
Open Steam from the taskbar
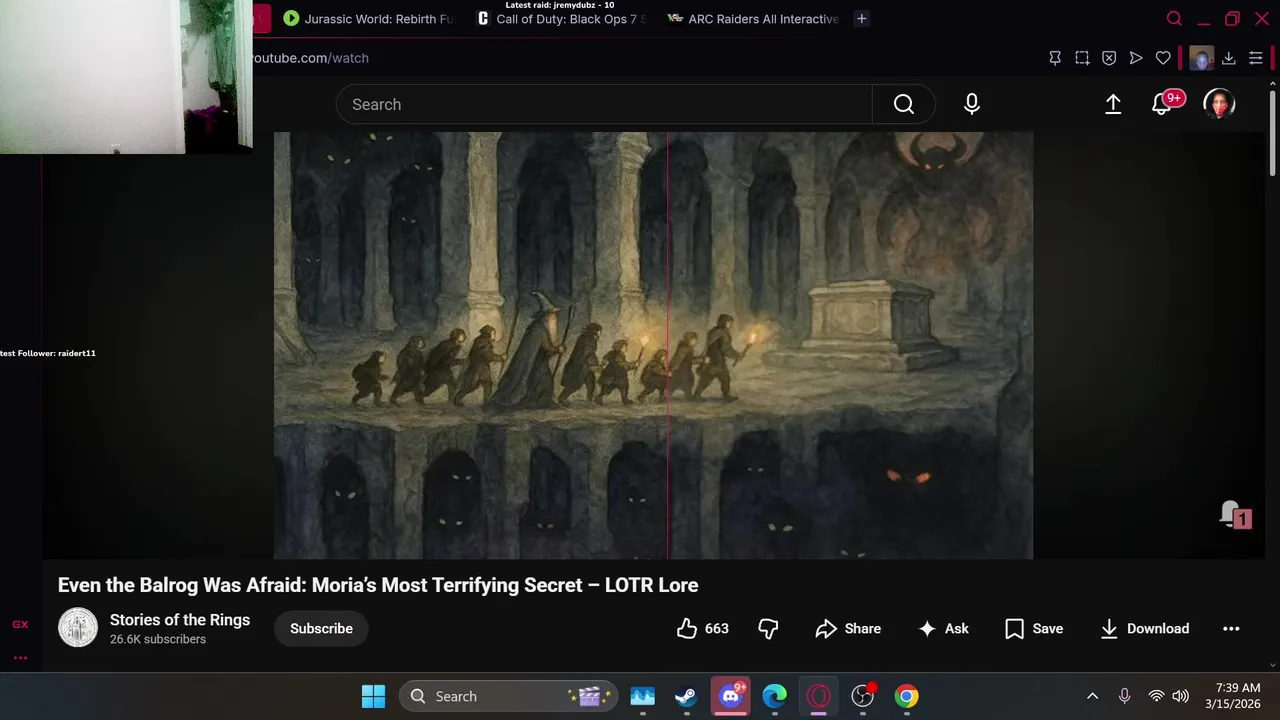pos(686,696)
